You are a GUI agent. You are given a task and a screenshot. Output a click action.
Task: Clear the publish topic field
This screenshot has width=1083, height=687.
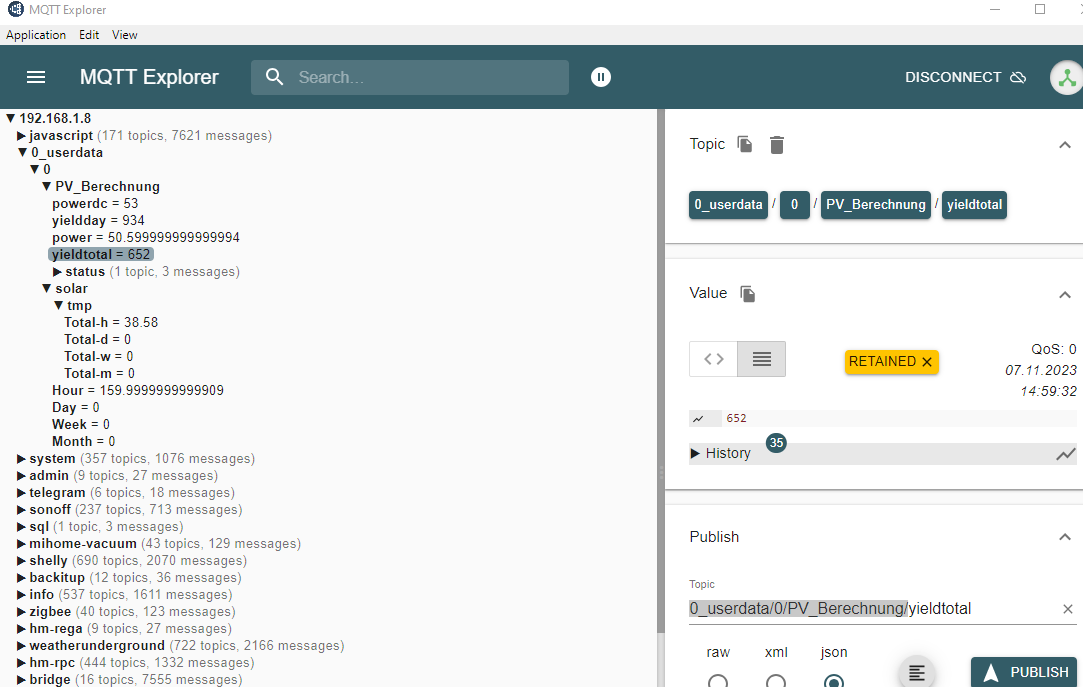[x=1068, y=609]
